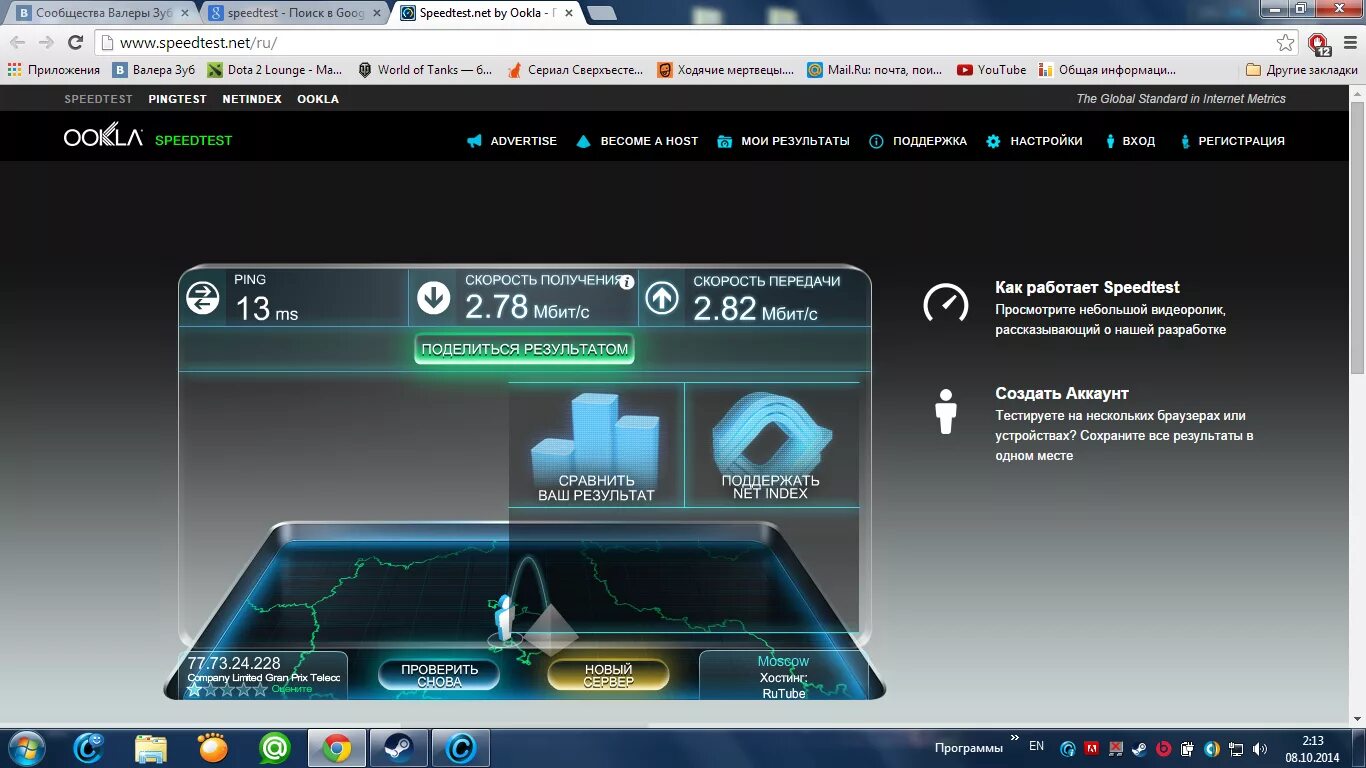Open ПОДДЕРЖКА support page
The image size is (1366, 768).
[x=918, y=141]
